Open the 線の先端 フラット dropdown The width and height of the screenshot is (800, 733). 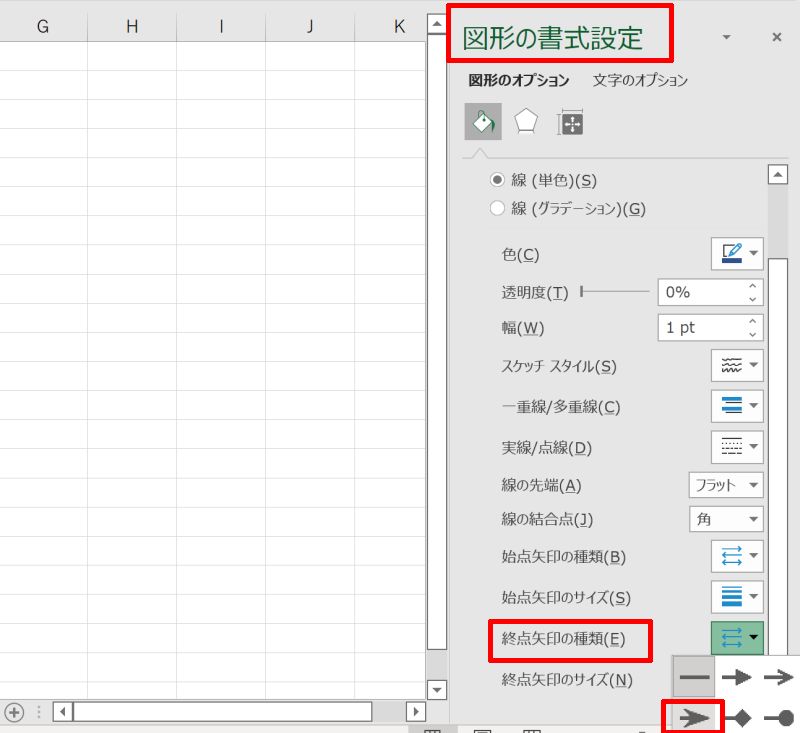tap(726, 485)
